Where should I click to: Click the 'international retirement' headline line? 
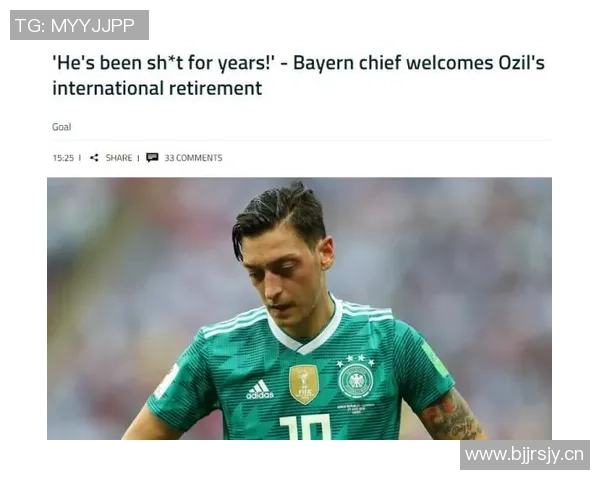point(157,88)
